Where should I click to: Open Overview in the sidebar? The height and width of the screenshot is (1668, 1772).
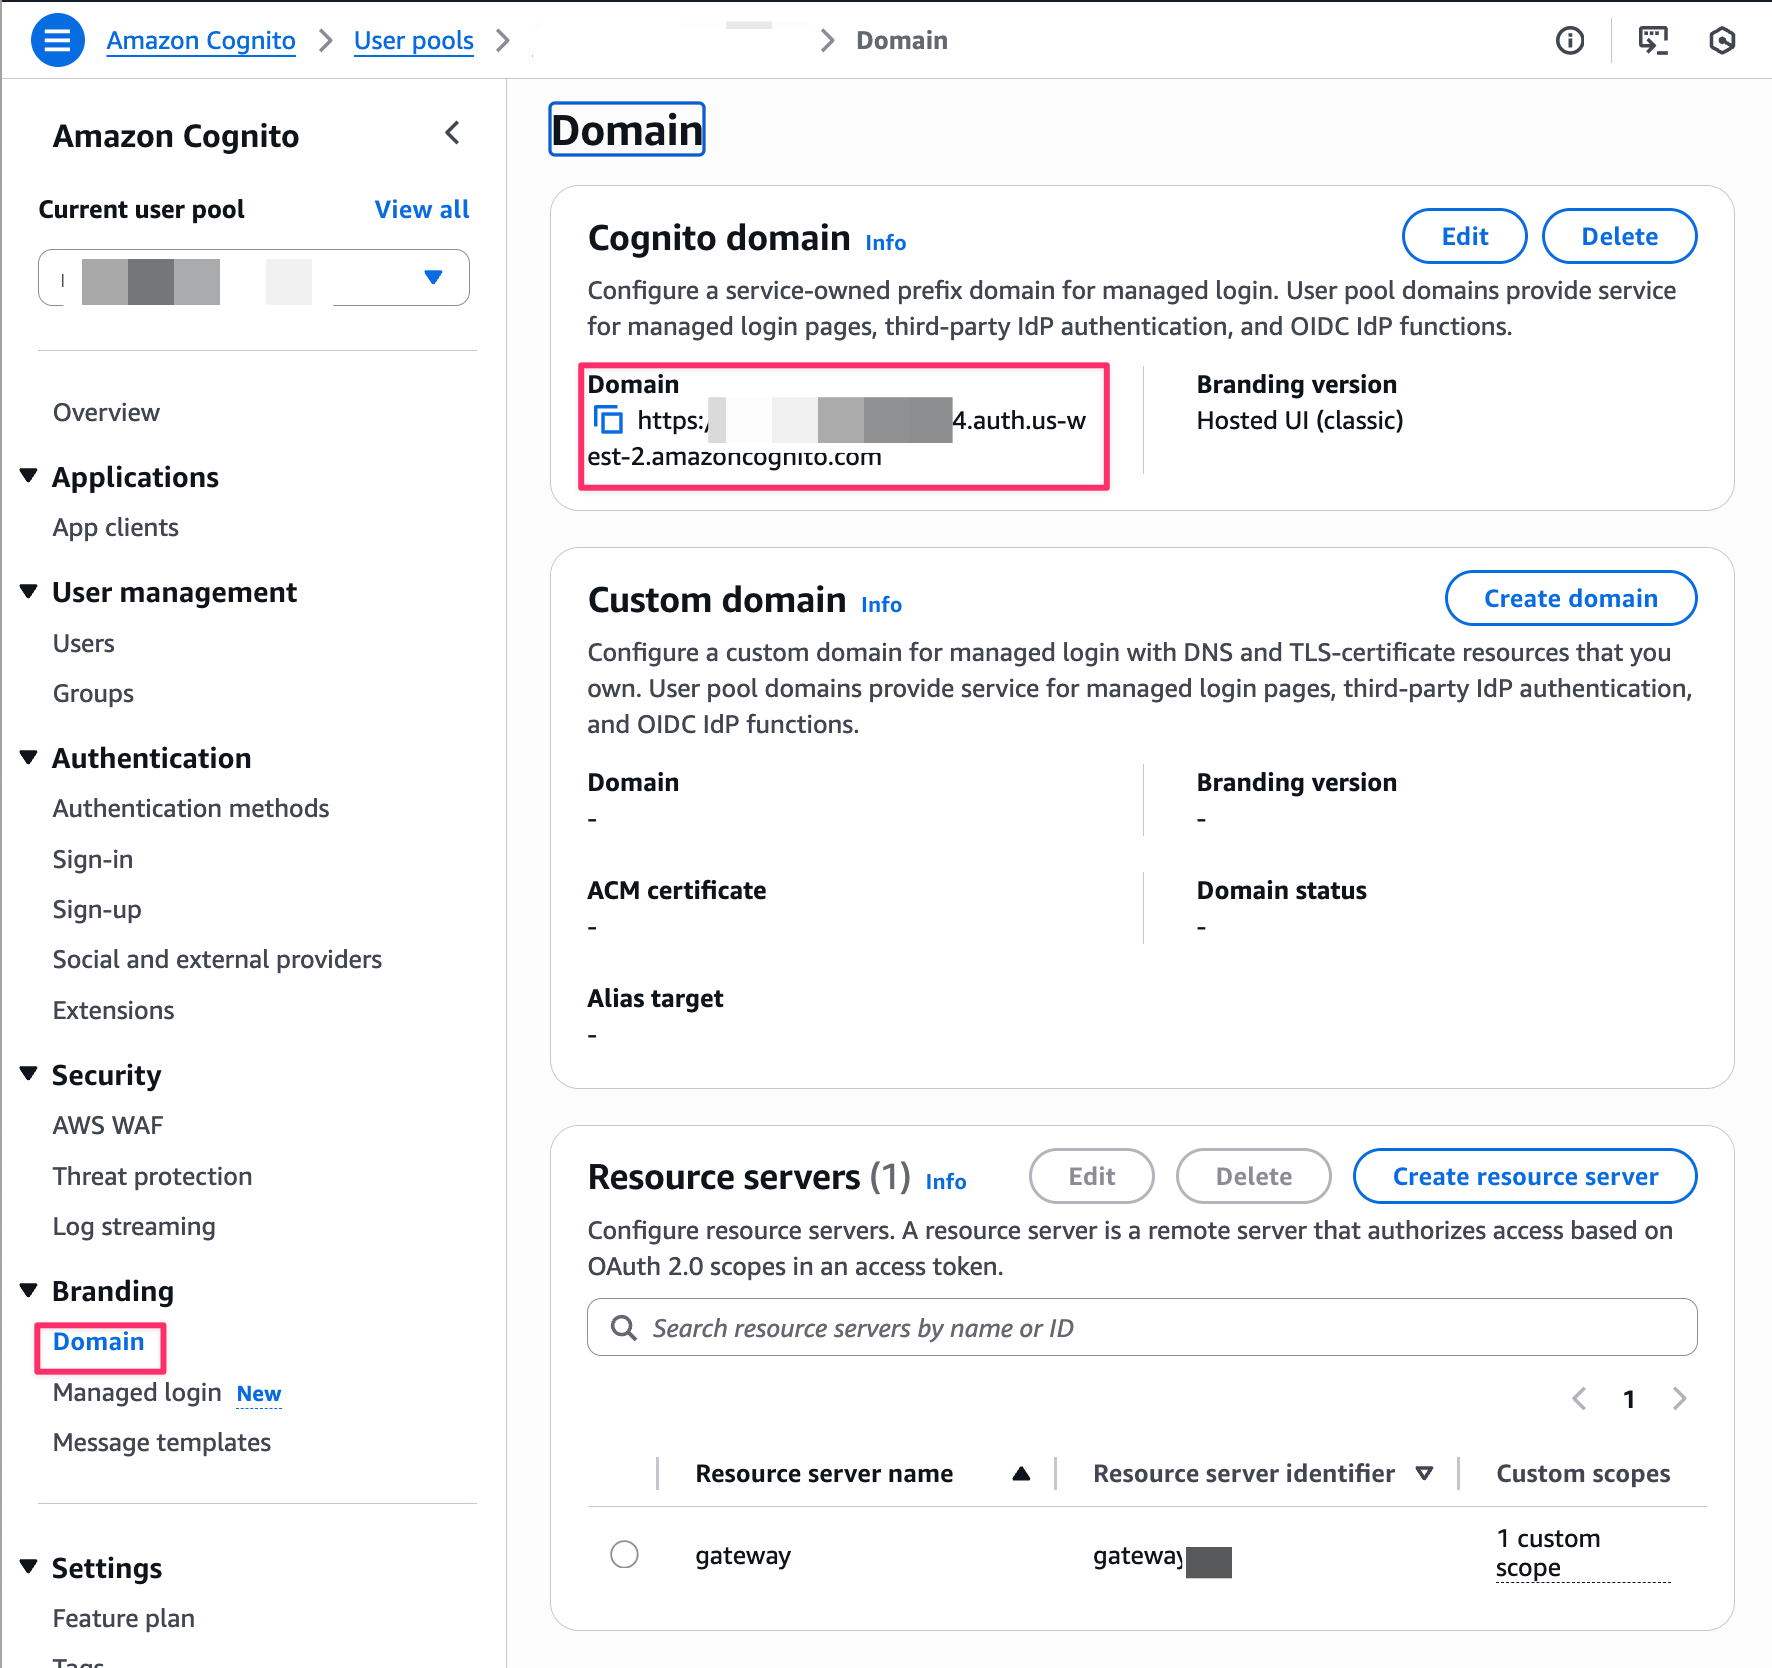tap(106, 413)
